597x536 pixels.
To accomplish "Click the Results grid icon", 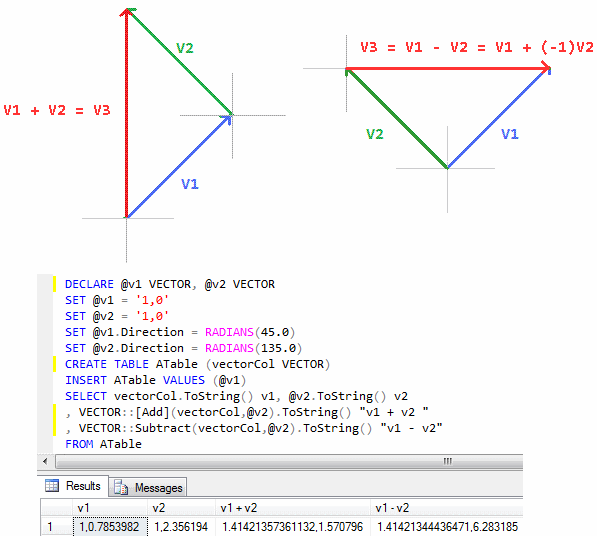I will point(52,486).
